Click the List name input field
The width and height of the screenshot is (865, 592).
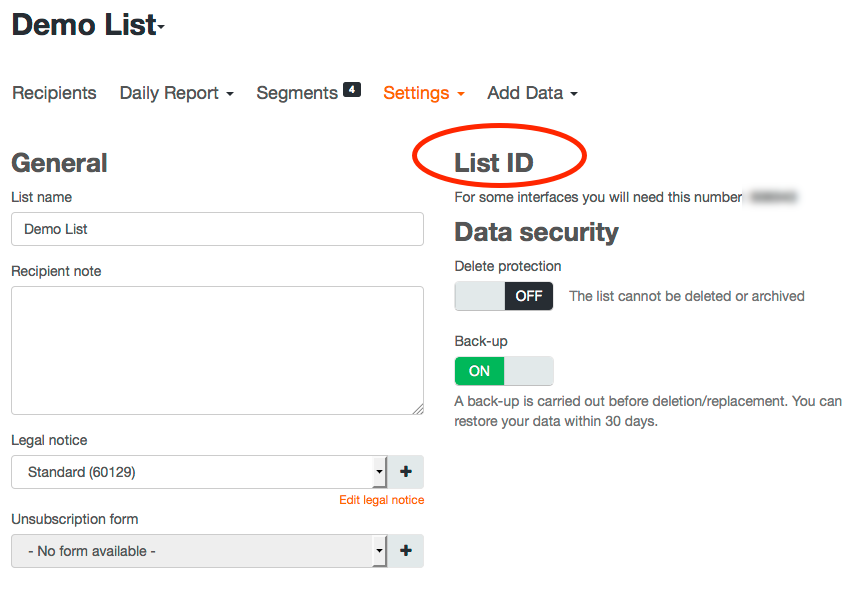[x=217, y=229]
